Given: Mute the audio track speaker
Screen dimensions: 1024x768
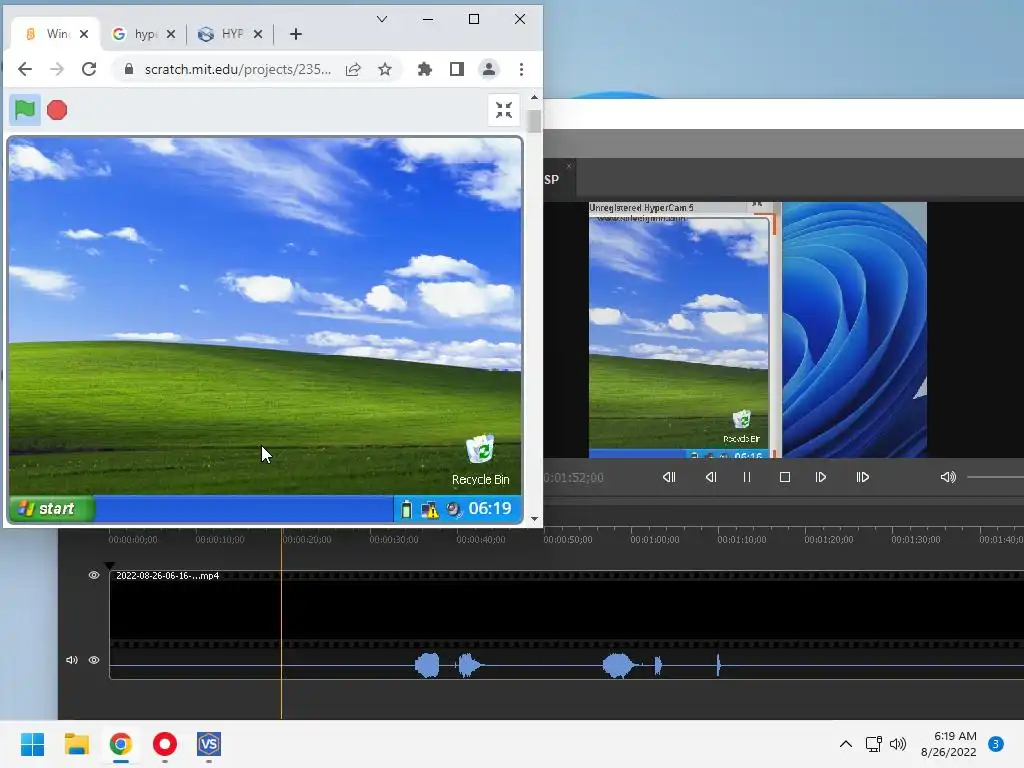Looking at the screenshot, I should coord(72,660).
